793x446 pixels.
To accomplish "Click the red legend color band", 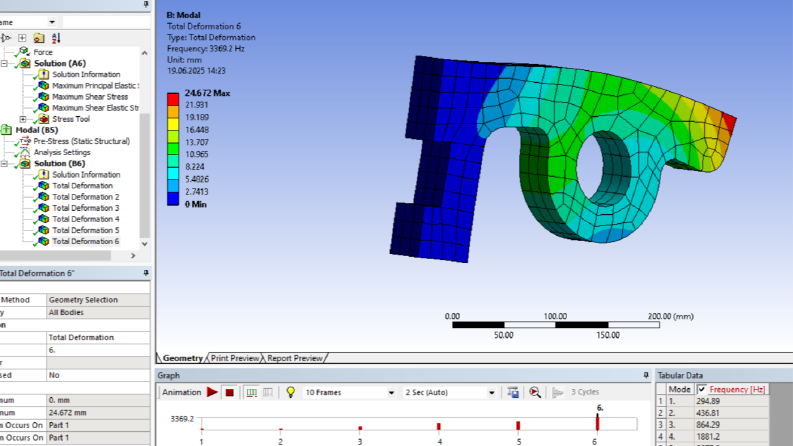I will [x=173, y=99].
